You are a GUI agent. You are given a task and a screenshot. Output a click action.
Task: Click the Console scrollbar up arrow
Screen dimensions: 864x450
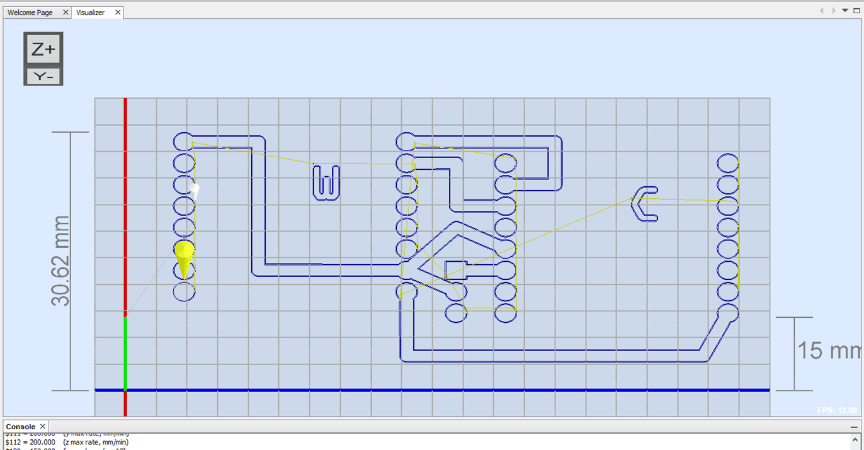pyautogui.click(x=855, y=440)
